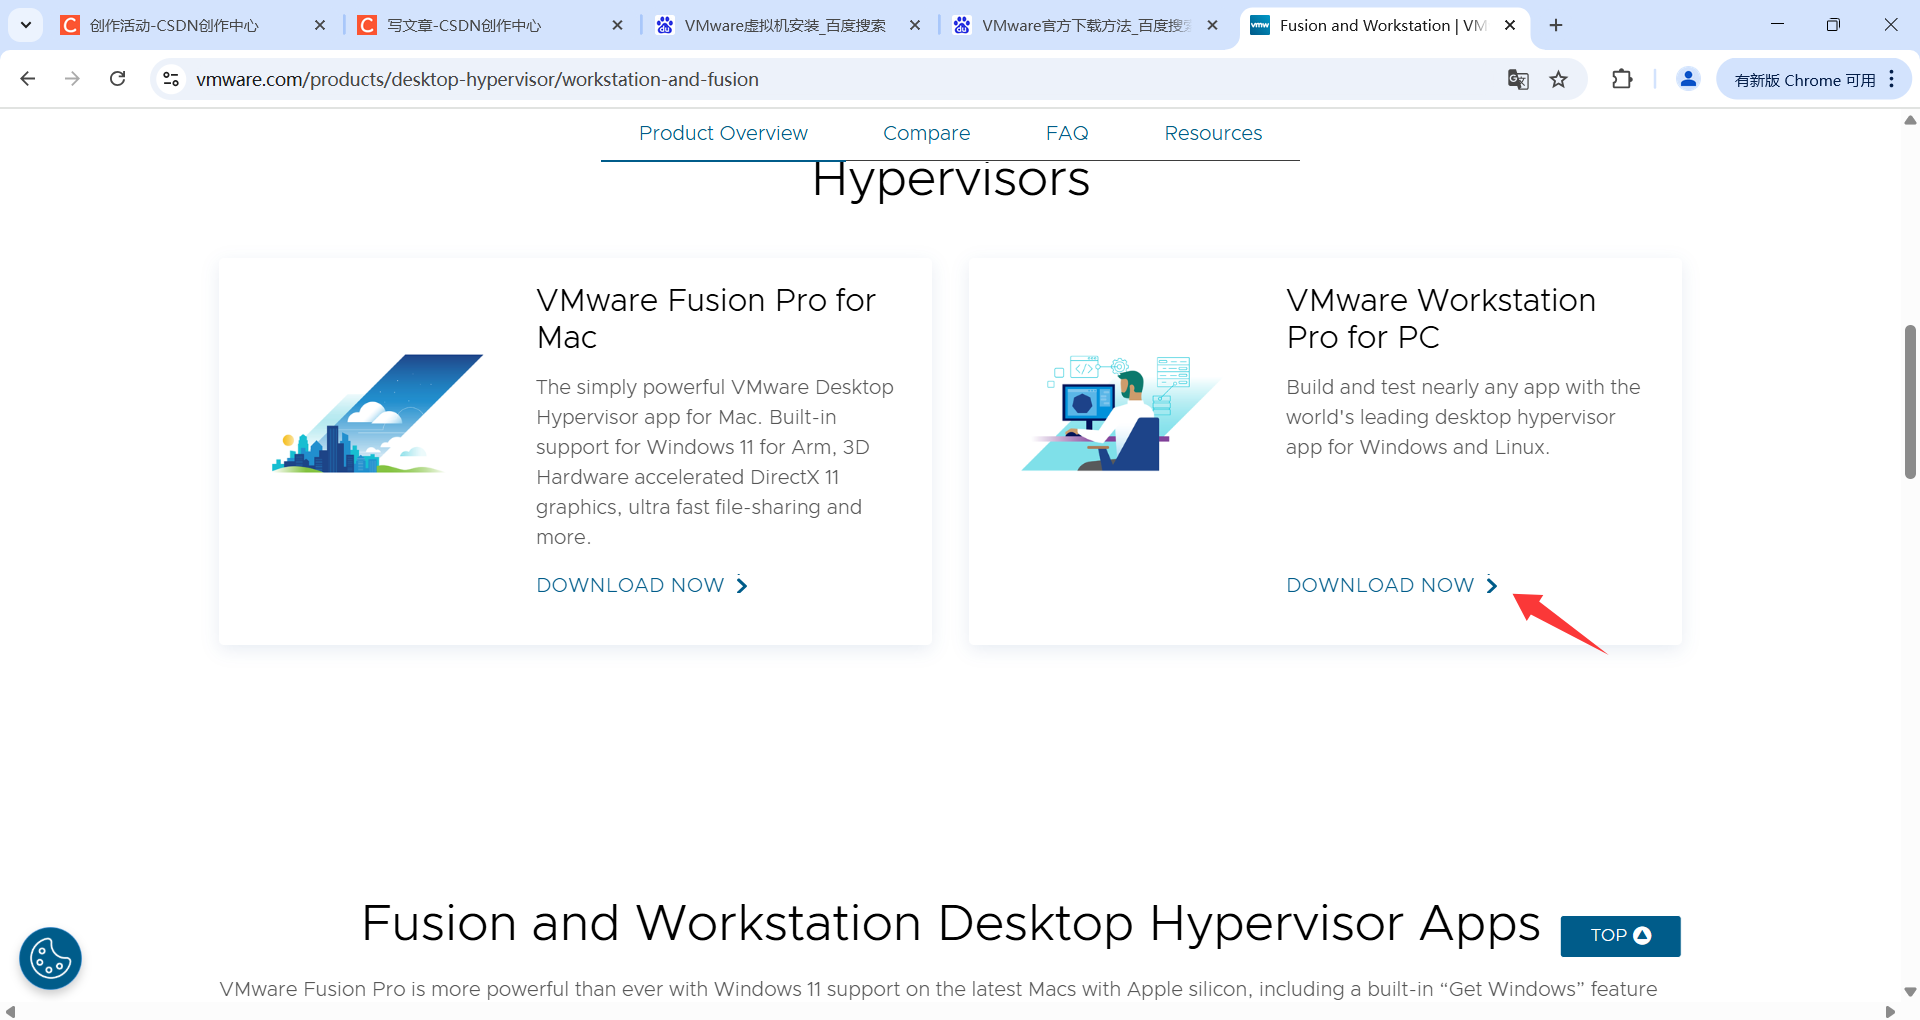Click the horizontal scroll left arrow
1920x1020 pixels.
click(x=10, y=1011)
